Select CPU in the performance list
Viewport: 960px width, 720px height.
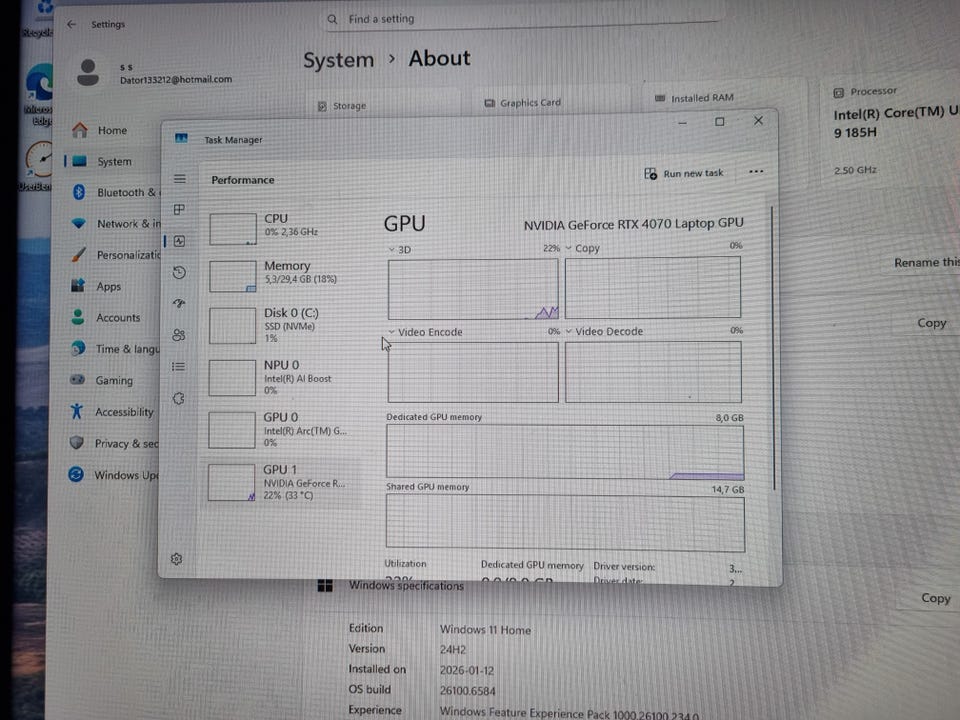(x=282, y=227)
